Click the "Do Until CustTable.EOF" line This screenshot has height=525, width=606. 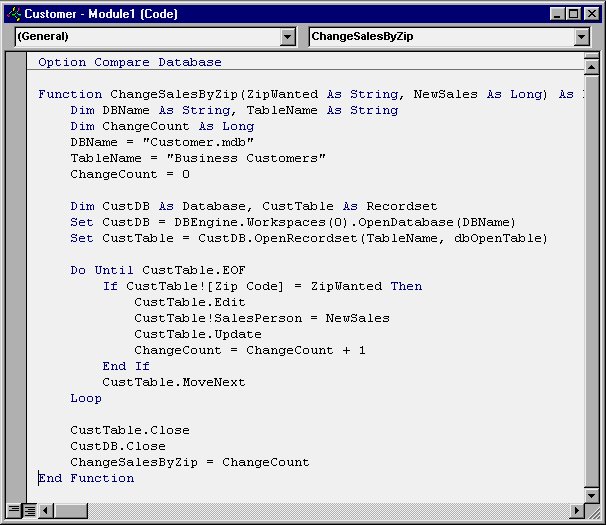click(157, 270)
